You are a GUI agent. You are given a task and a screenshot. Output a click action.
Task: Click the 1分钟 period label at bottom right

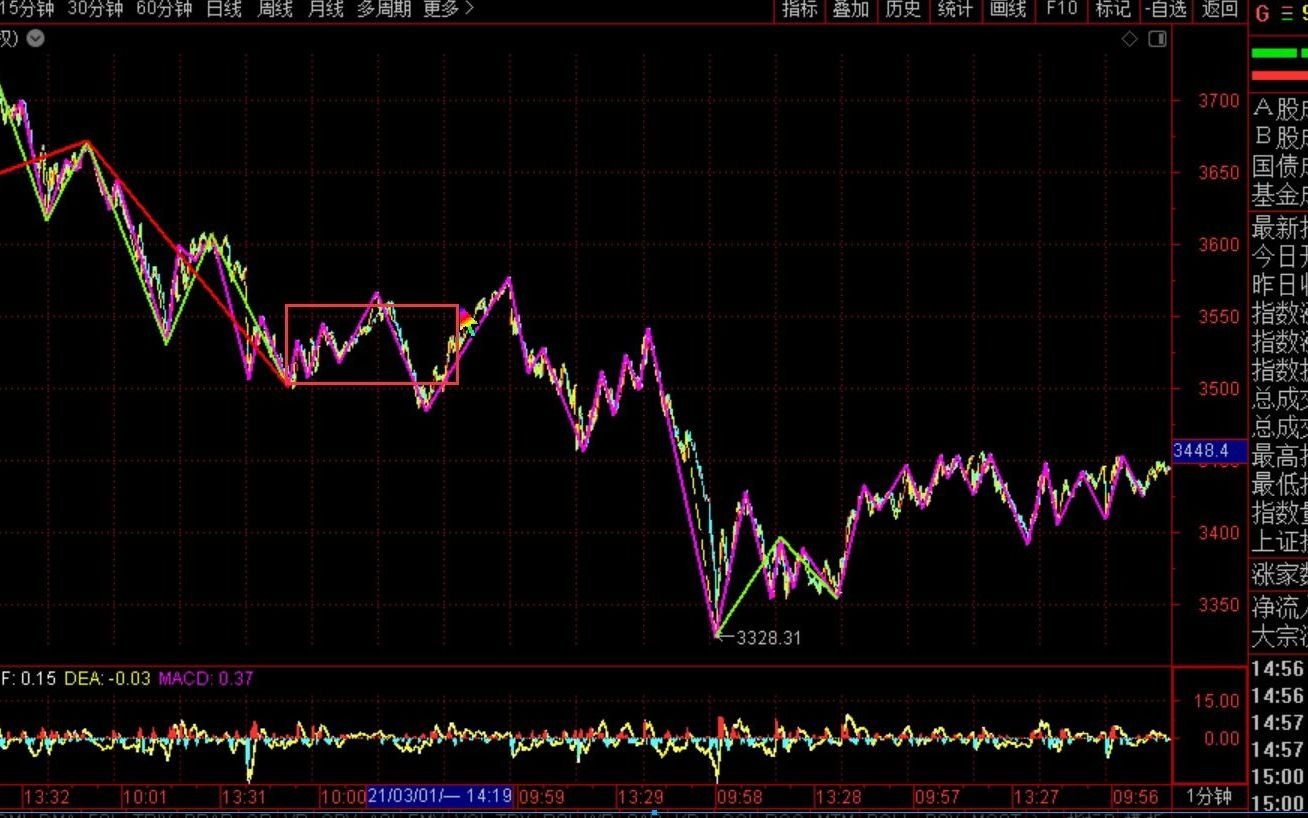(1210, 797)
